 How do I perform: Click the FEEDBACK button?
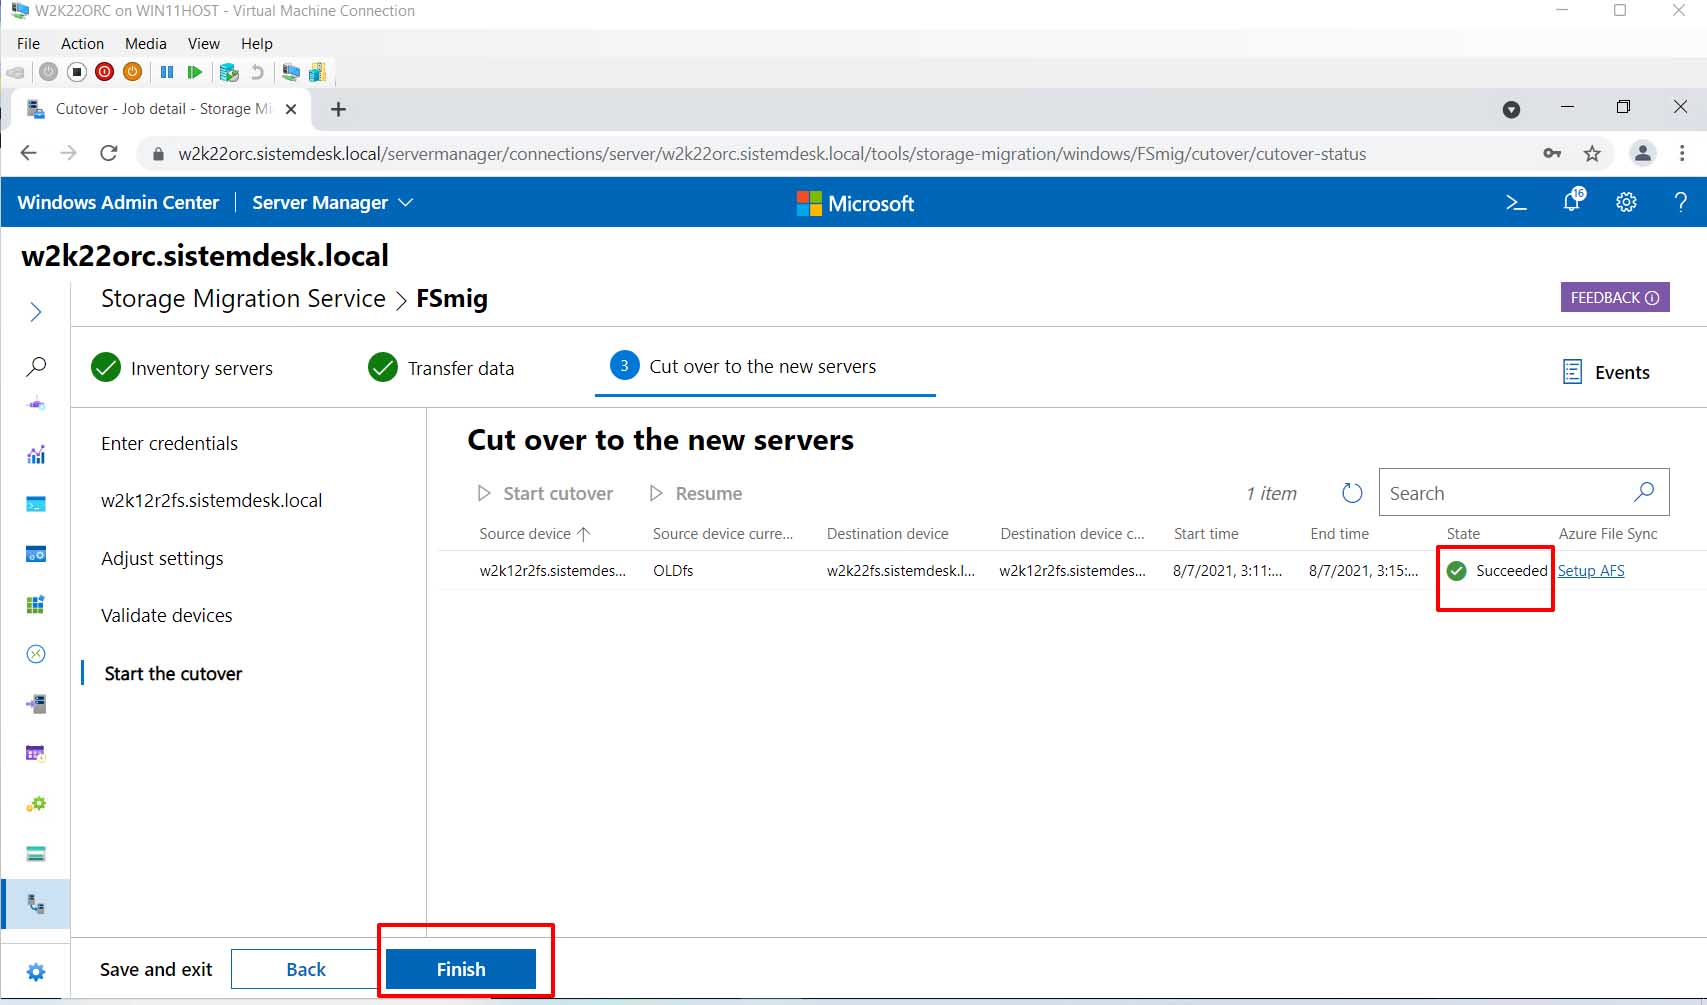click(1615, 297)
